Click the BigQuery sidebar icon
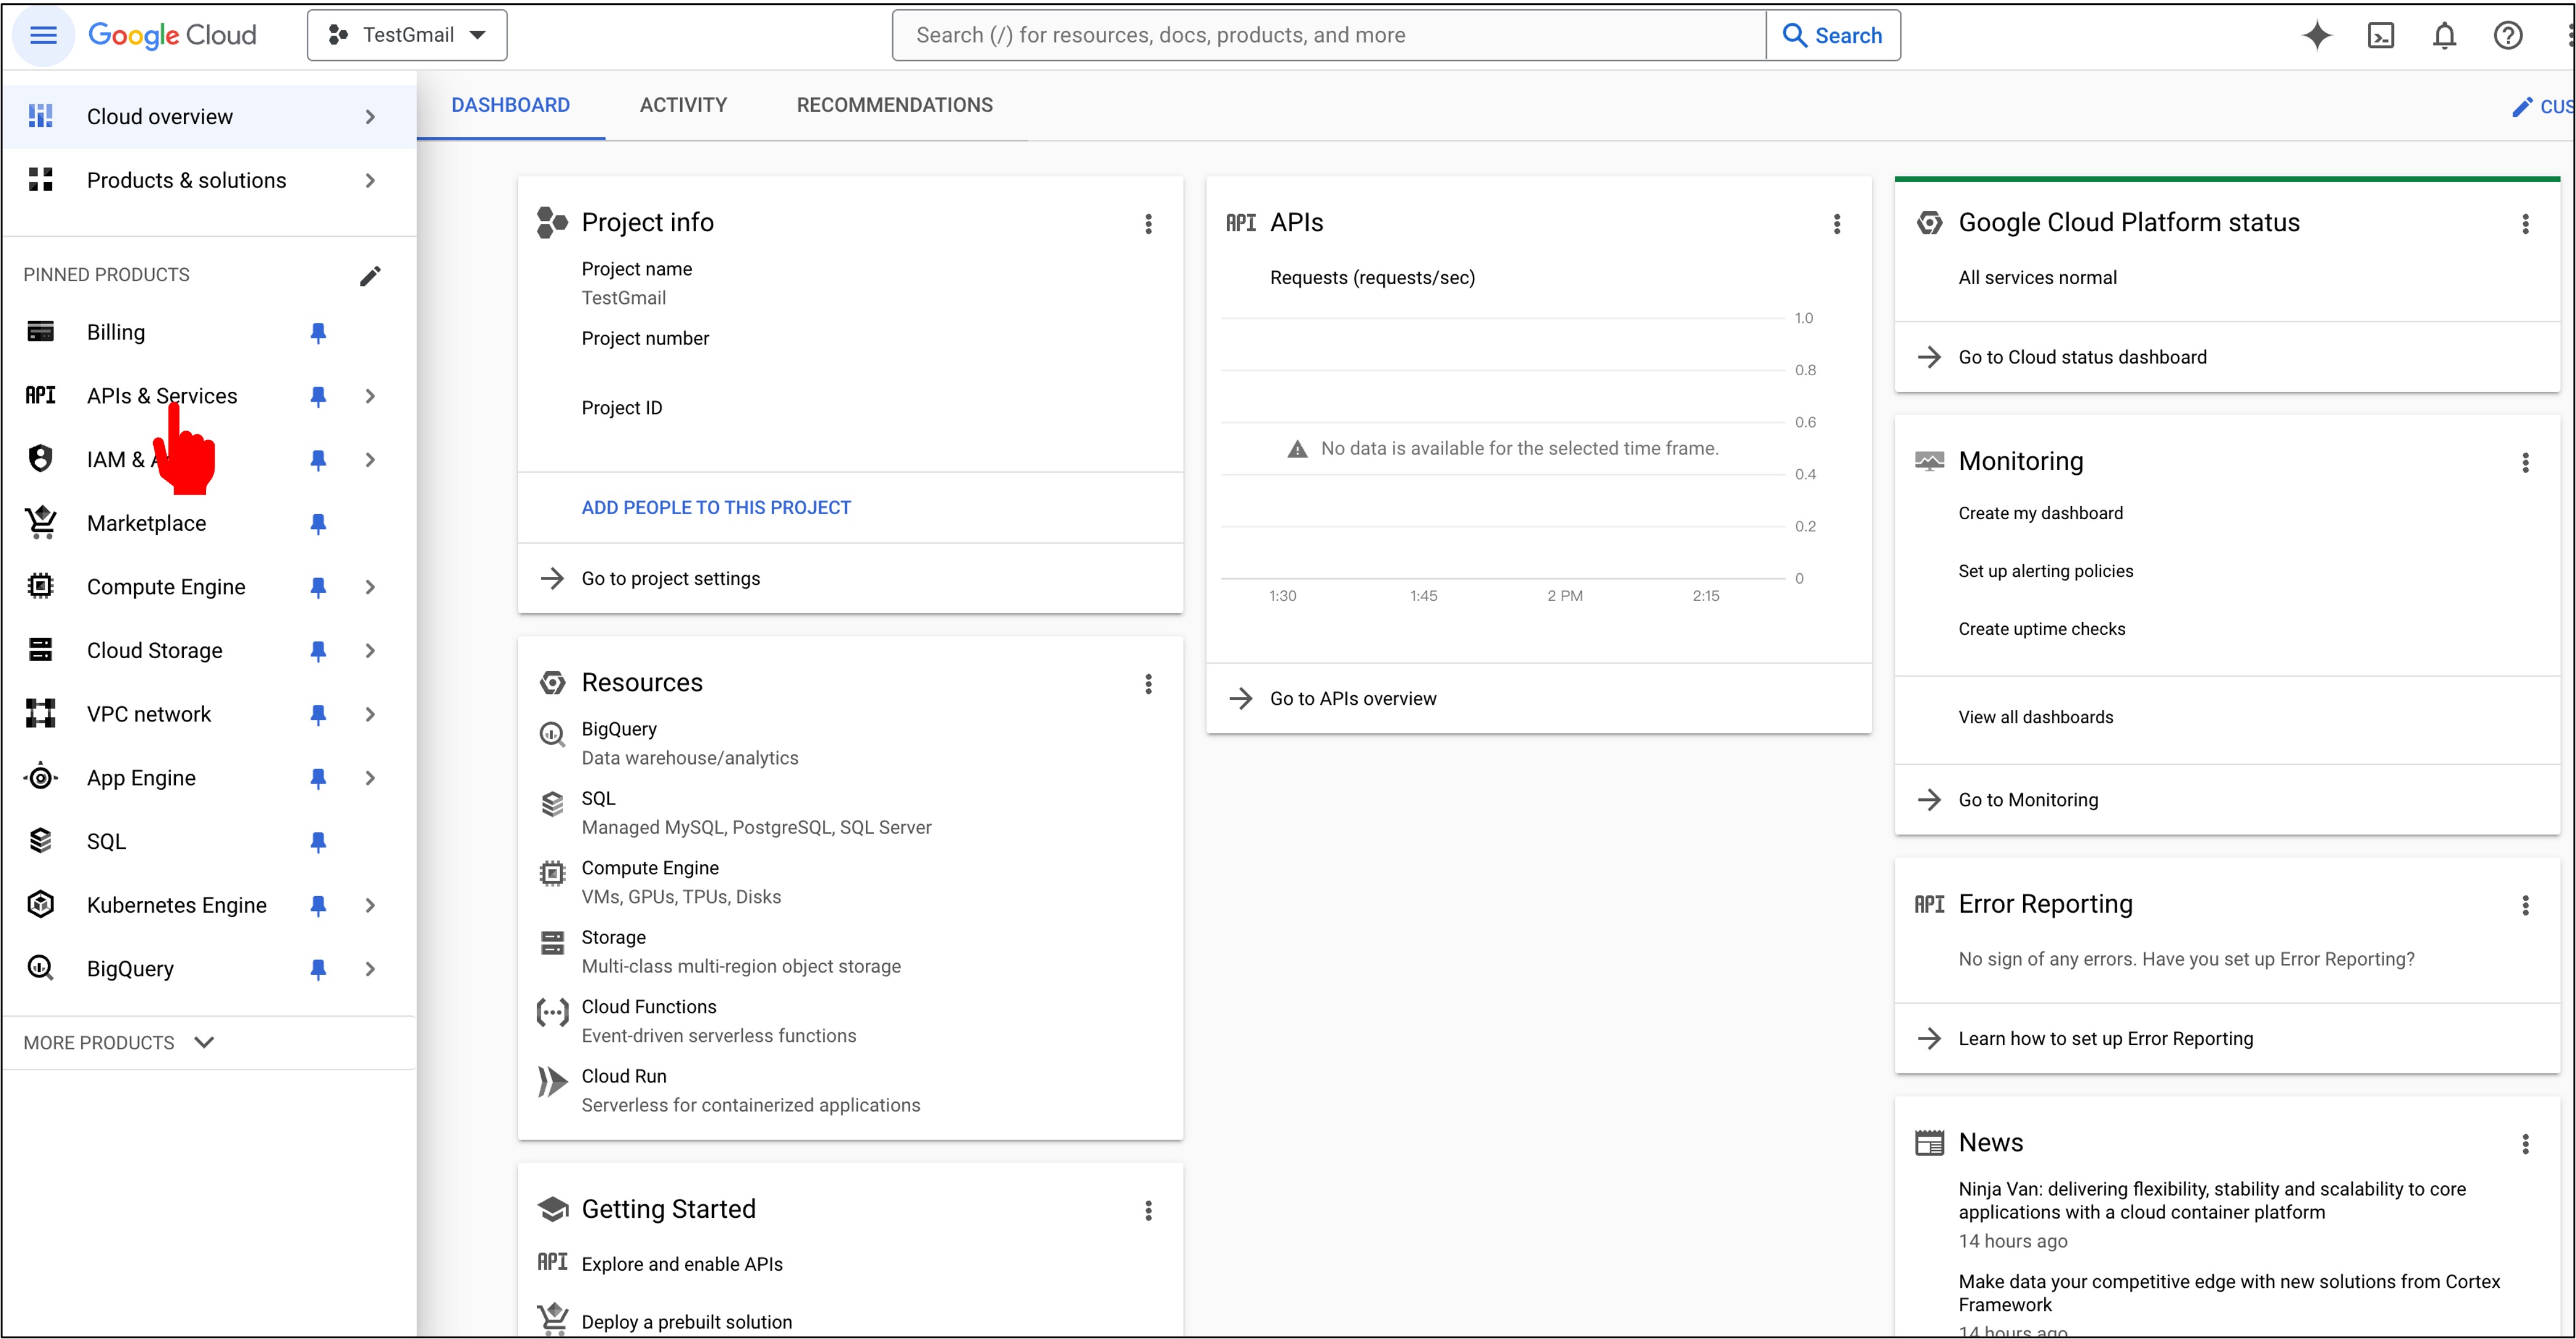 click(x=40, y=968)
